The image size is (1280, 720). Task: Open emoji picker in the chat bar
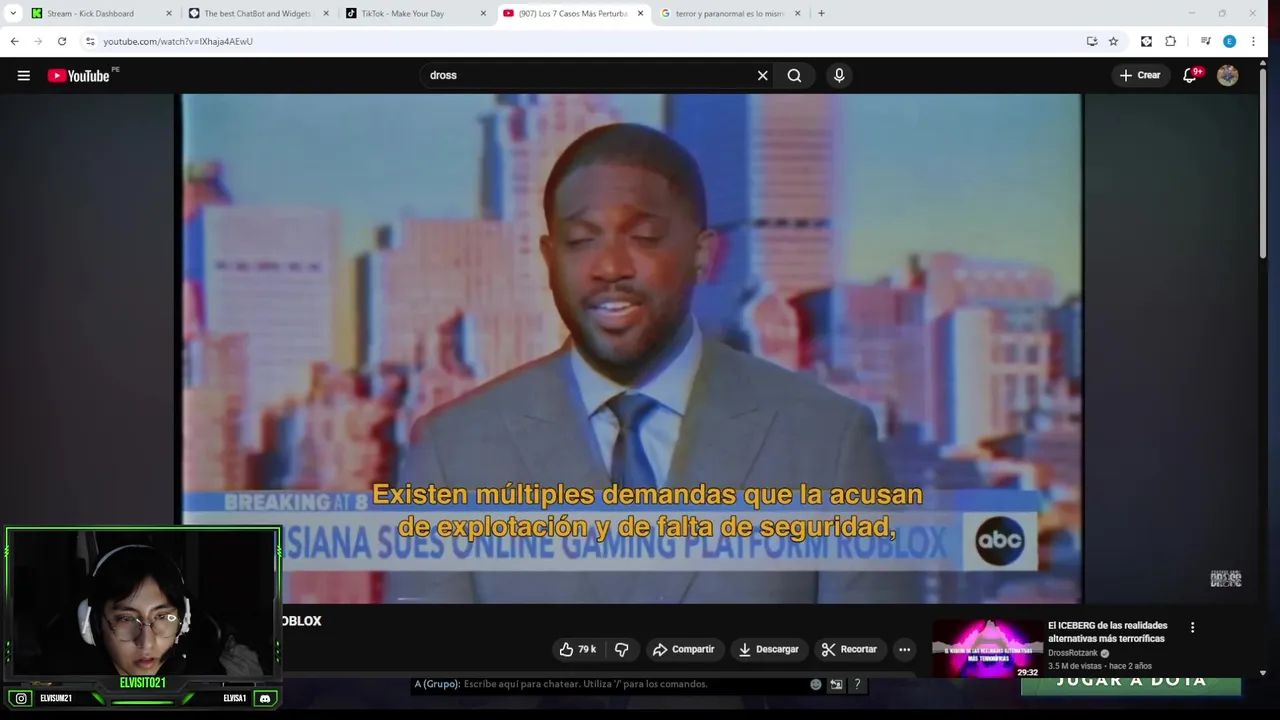tap(816, 684)
